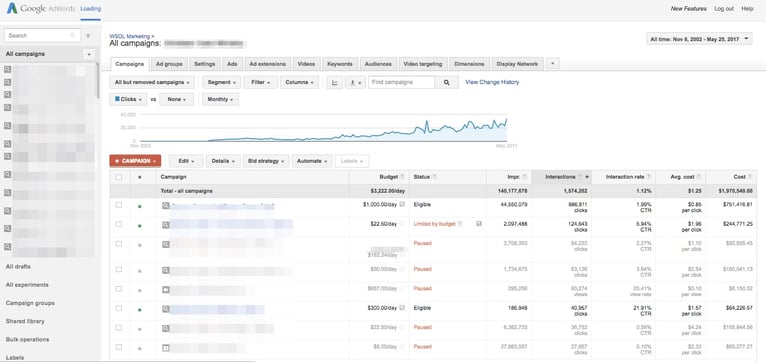
Task: Switch to the Dimensions tab
Action: 469,64
